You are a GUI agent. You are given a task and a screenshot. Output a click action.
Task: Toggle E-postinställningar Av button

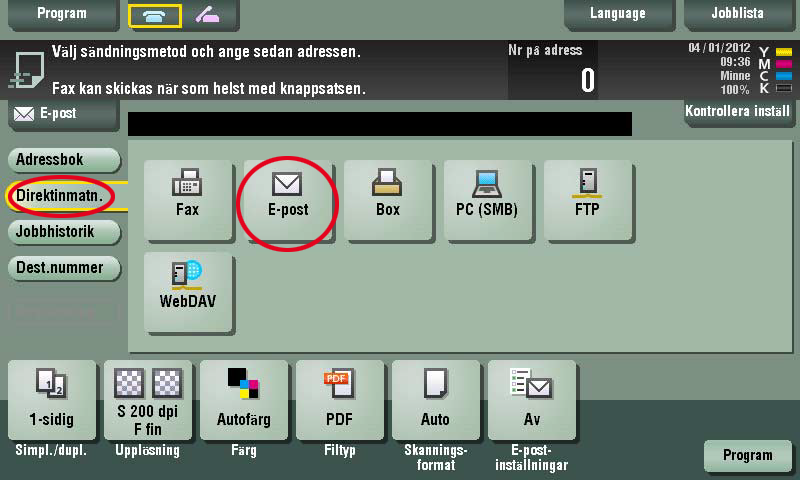[532, 400]
